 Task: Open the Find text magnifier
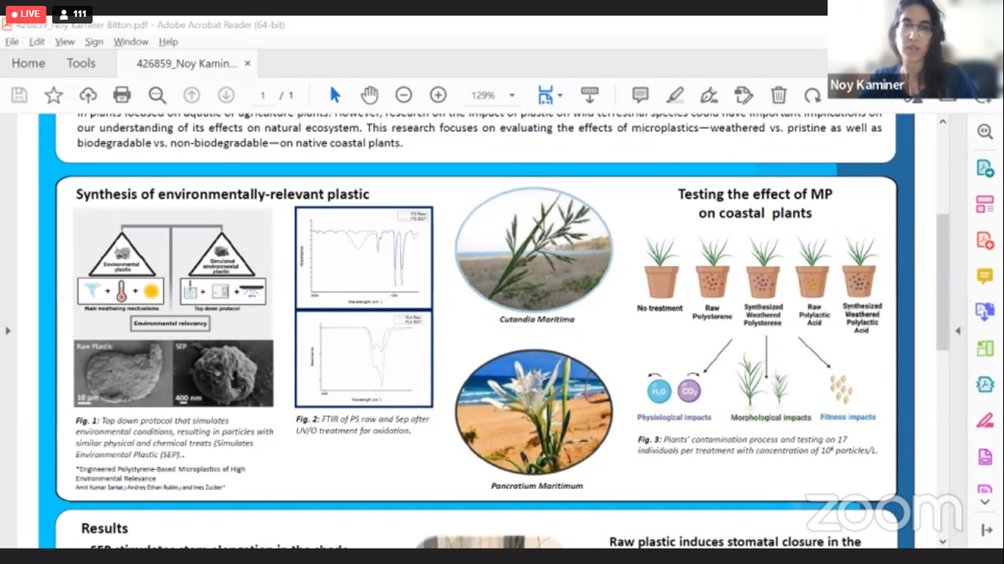[x=157, y=95]
